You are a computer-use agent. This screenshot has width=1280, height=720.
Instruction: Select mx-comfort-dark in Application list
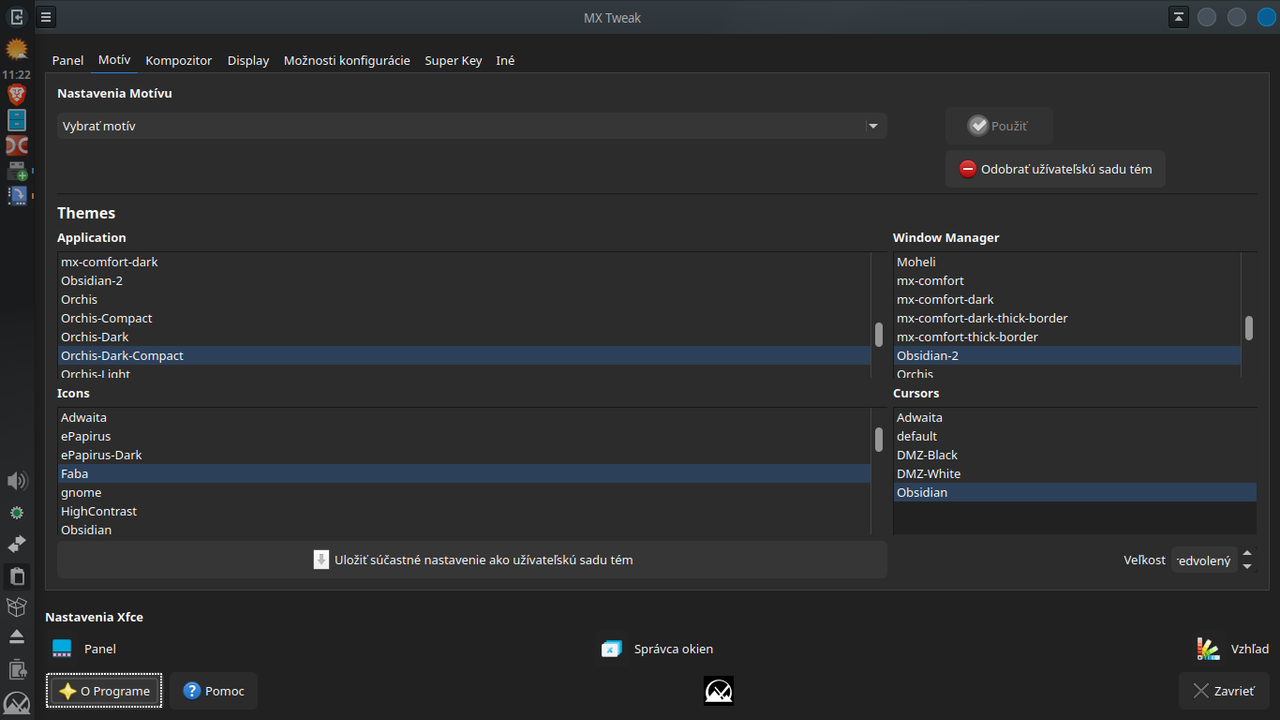[x=464, y=262]
